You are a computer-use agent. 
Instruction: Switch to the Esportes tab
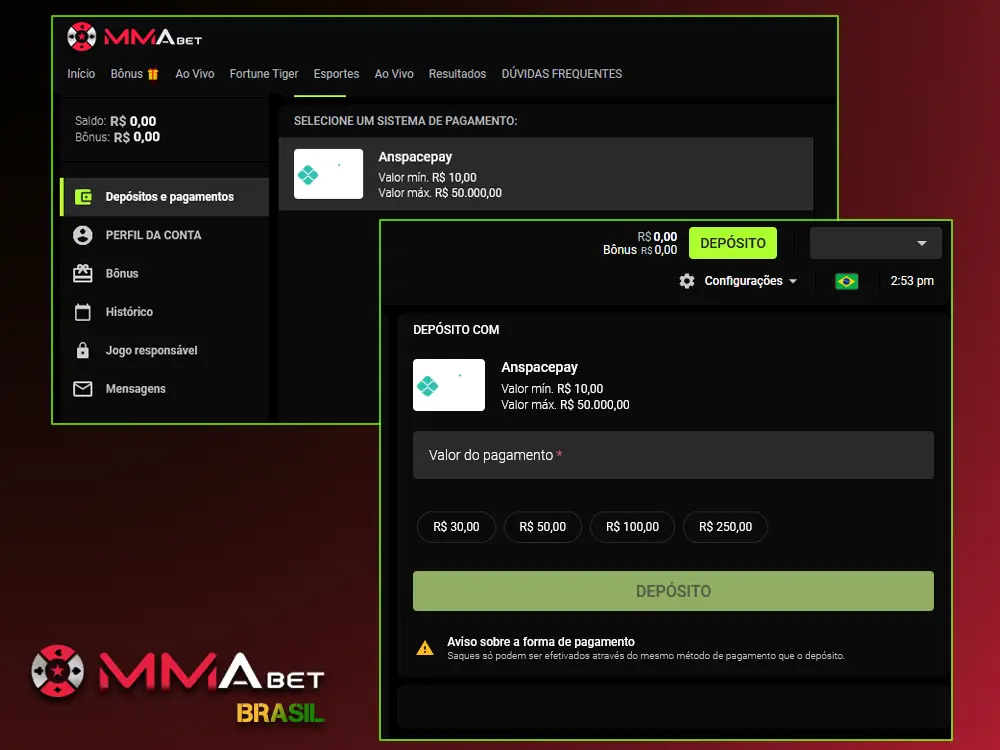tap(335, 73)
